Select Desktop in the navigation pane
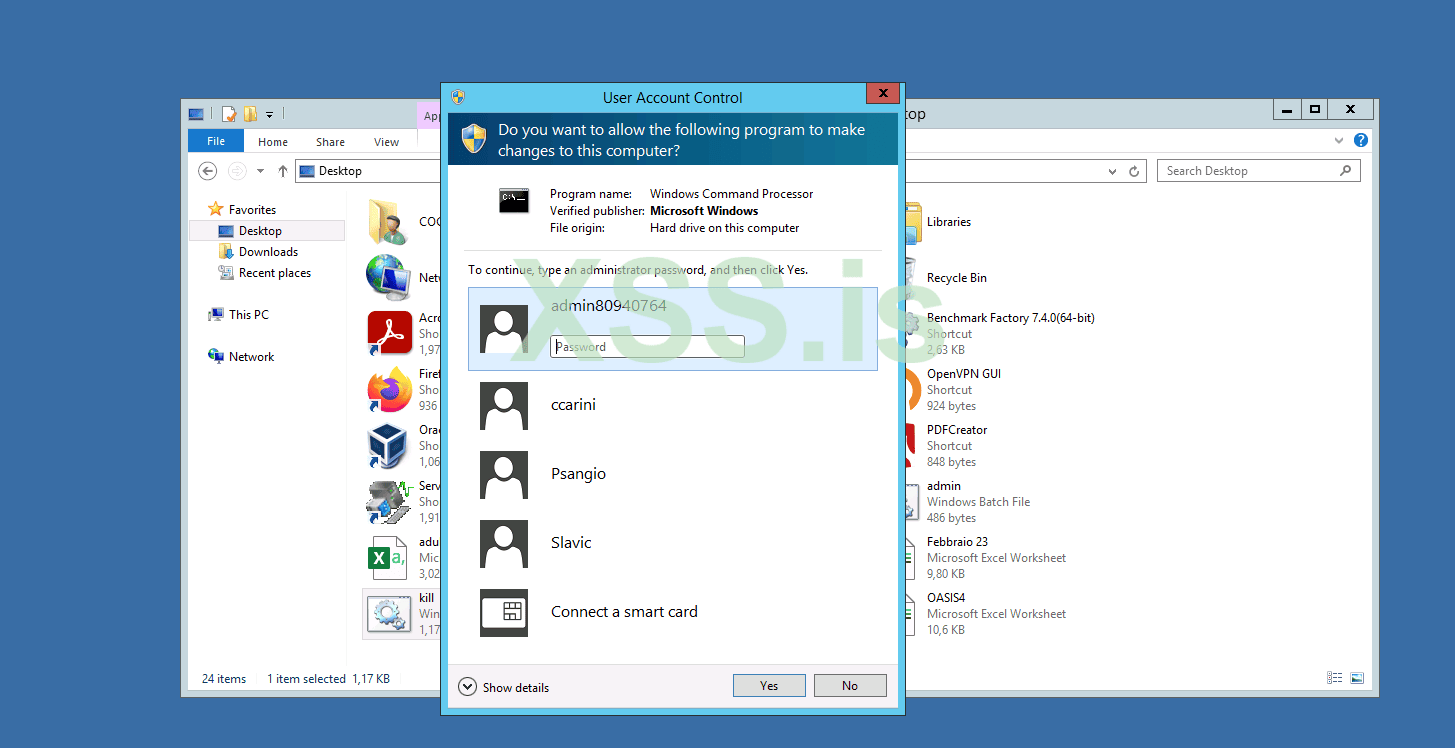Screen dimensions: 1455x748 tap(260, 231)
